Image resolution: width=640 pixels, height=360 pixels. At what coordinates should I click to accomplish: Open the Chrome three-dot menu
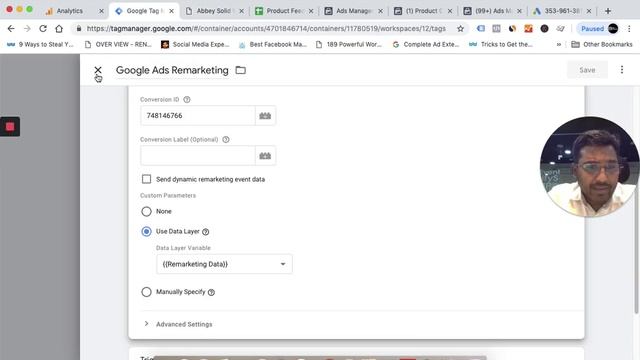(629, 29)
